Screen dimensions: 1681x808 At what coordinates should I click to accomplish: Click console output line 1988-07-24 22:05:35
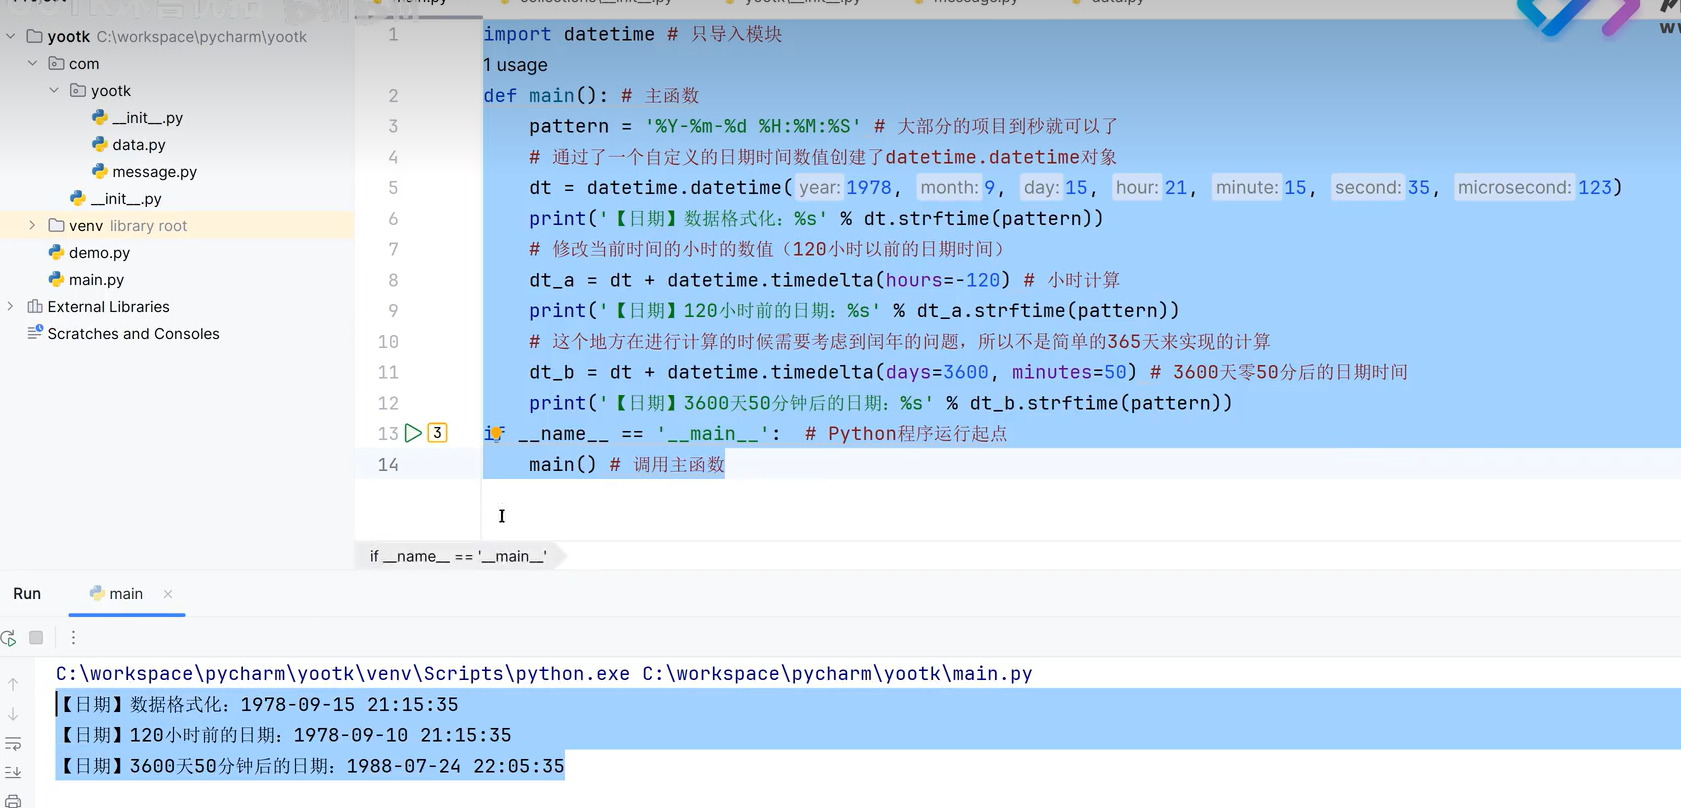tap(311, 766)
